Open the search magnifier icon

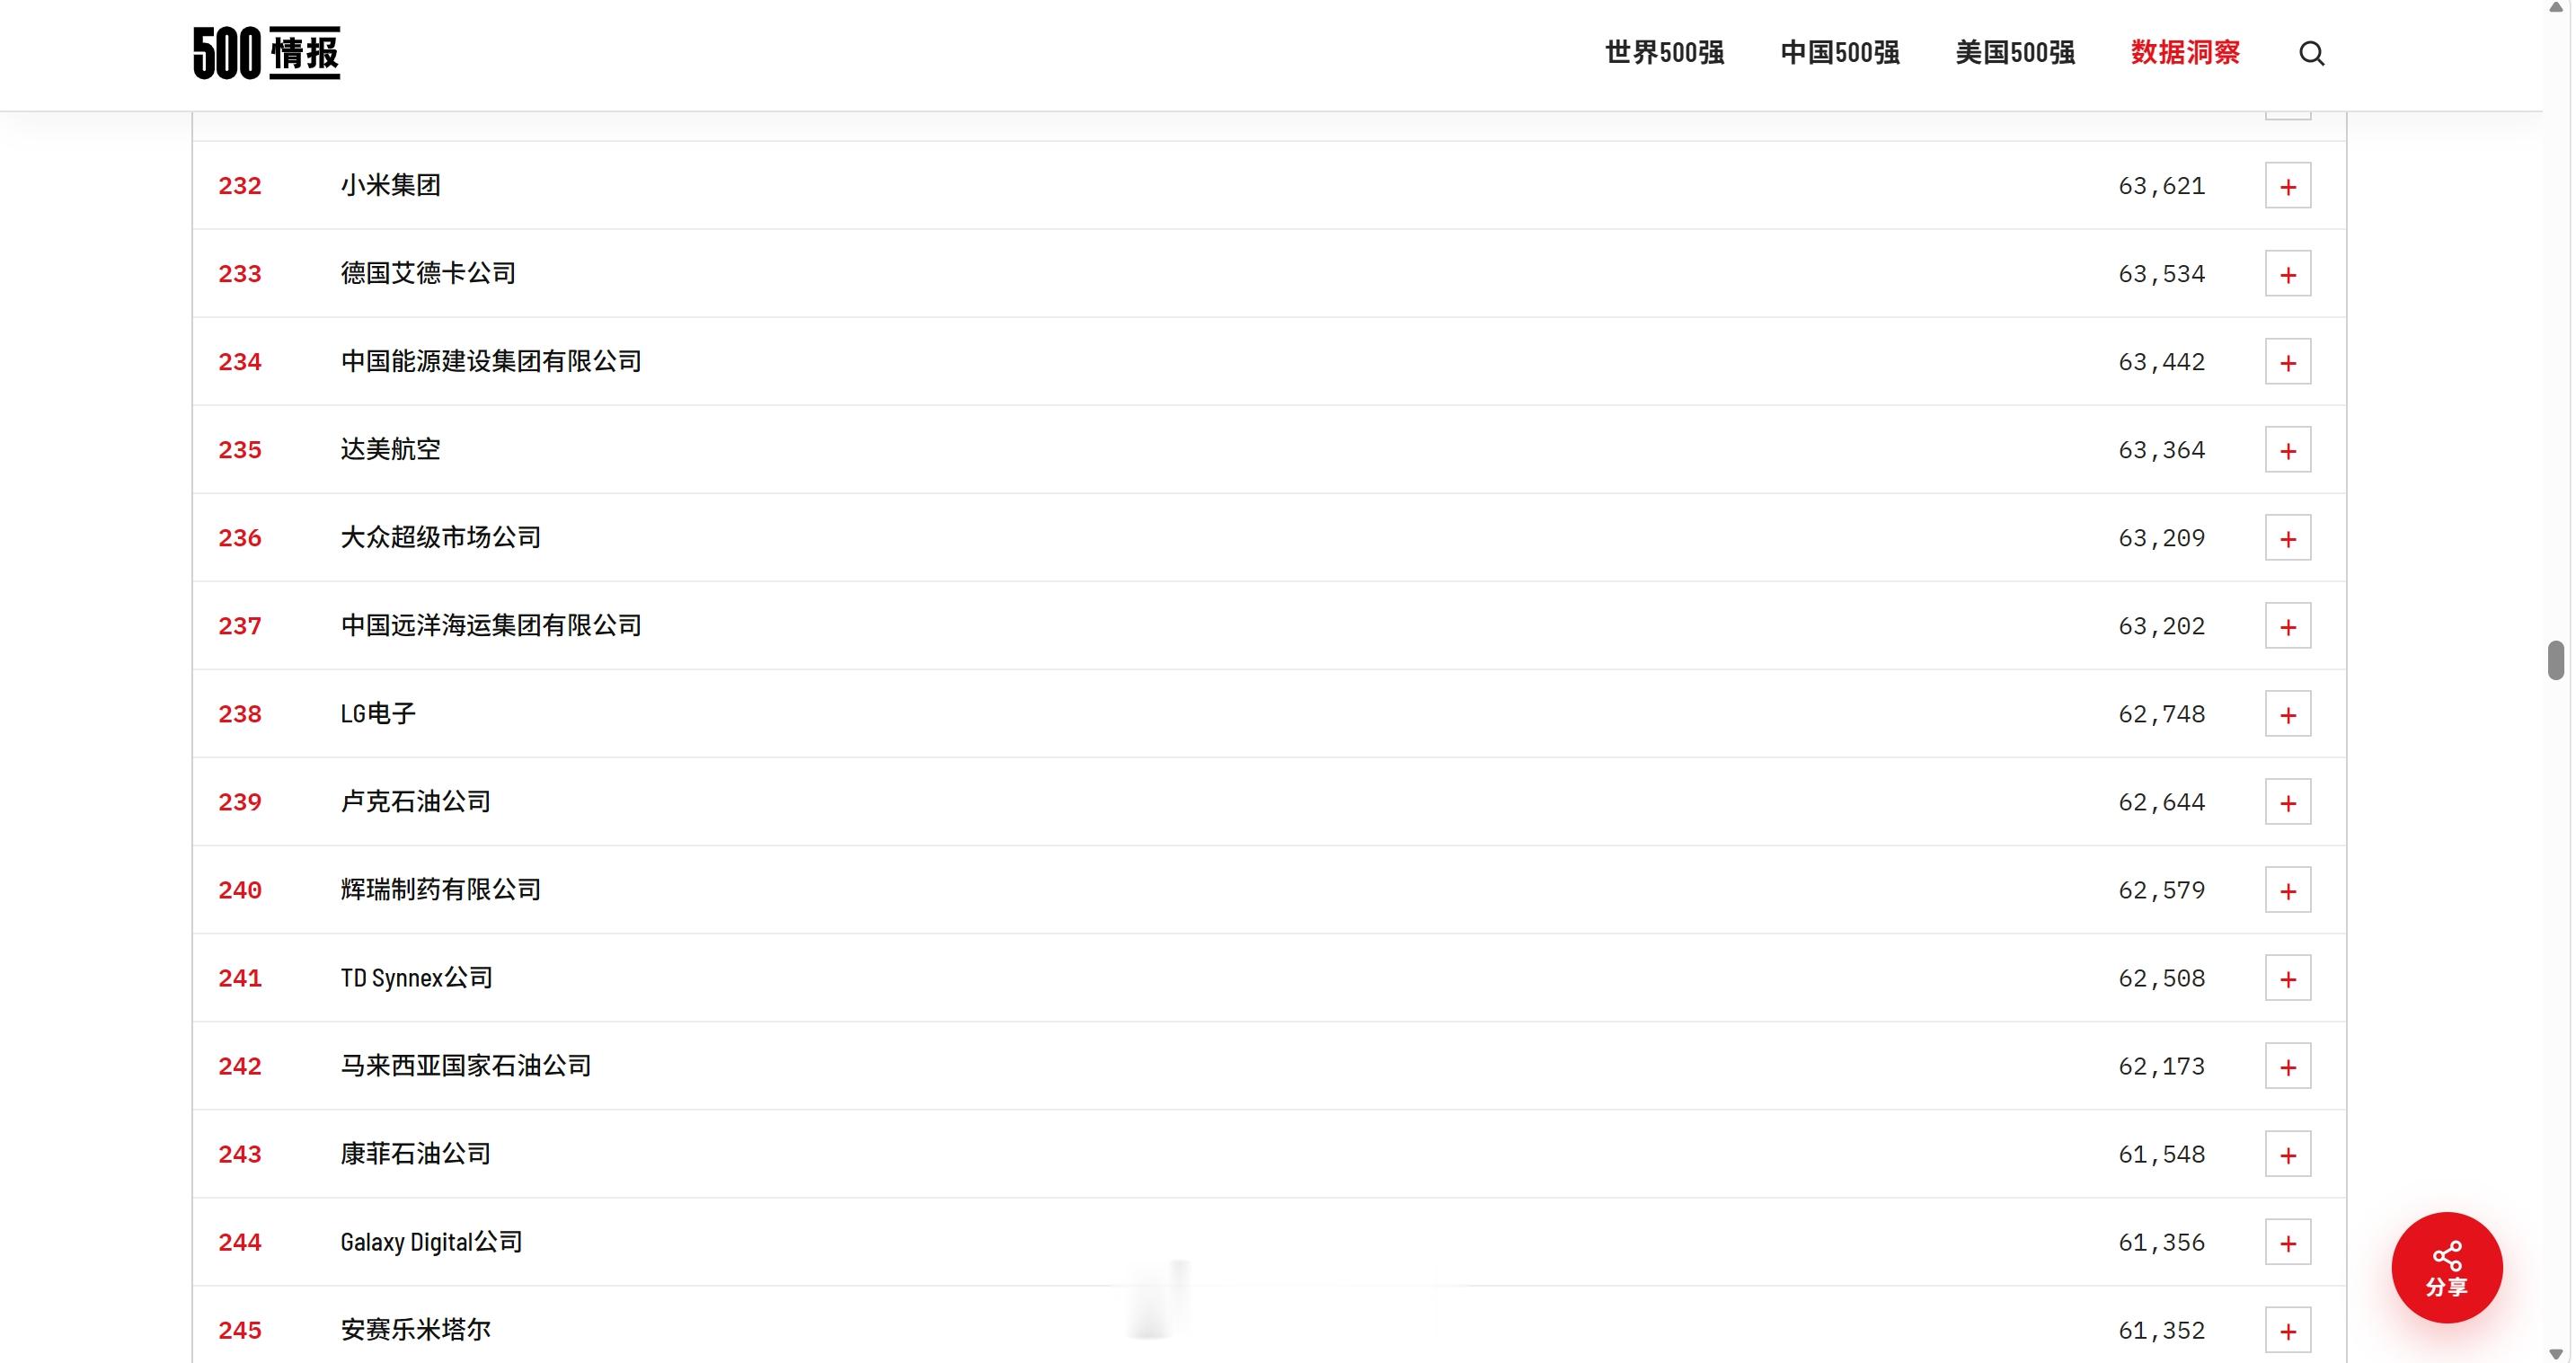pos(2311,53)
